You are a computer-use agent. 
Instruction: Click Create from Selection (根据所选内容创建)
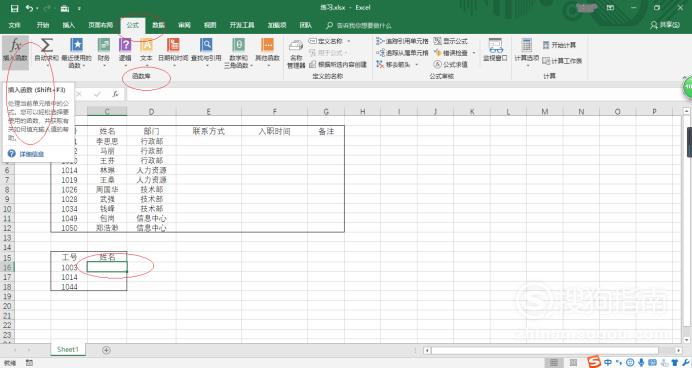click(338, 64)
